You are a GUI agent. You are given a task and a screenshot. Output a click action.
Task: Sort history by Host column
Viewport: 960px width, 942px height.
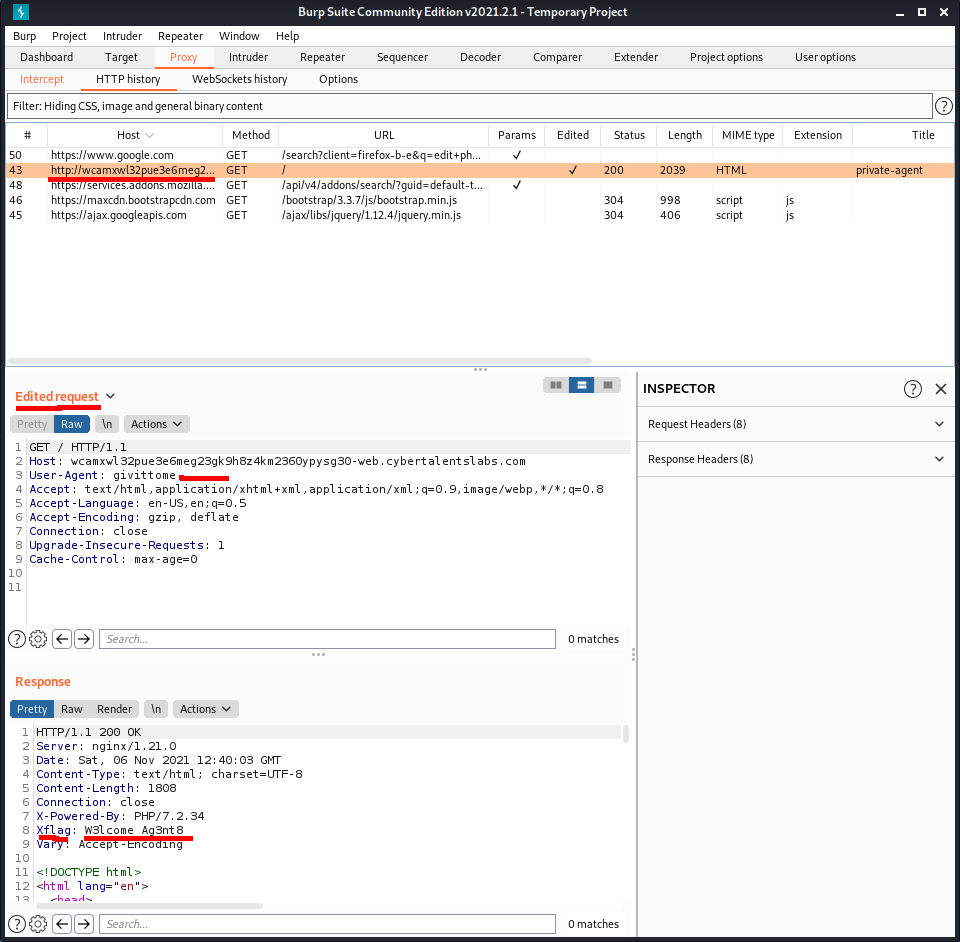pos(135,135)
